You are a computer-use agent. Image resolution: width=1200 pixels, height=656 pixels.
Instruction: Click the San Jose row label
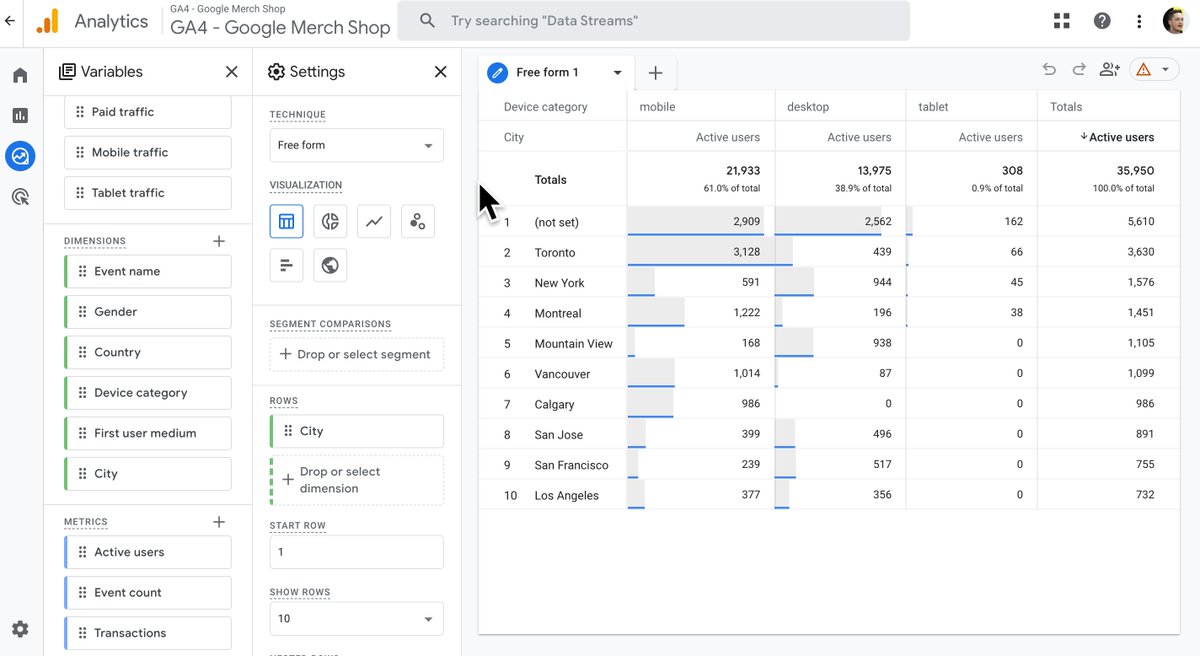point(559,435)
